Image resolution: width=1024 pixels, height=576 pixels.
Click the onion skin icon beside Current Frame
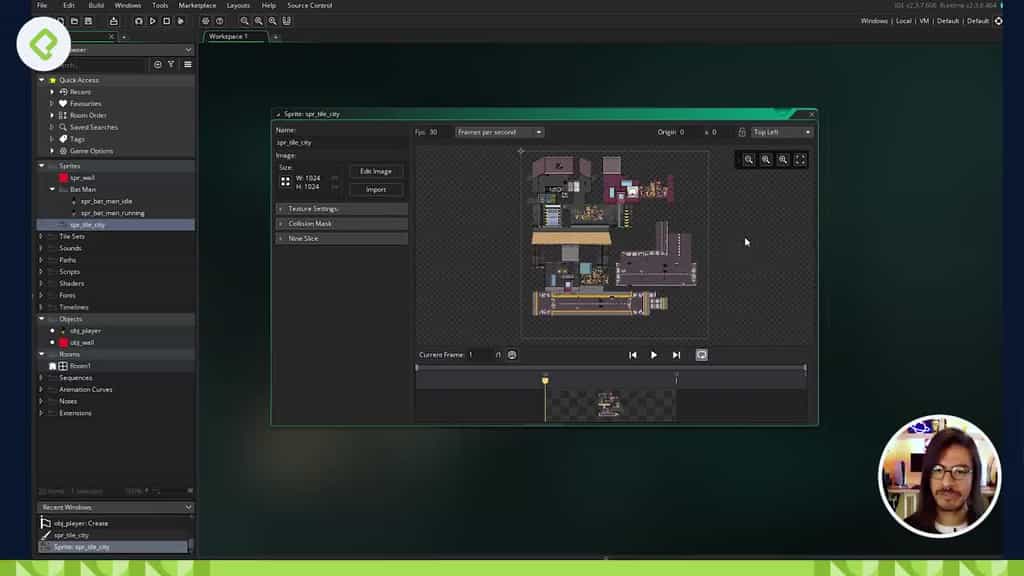pyautogui.click(x=512, y=354)
